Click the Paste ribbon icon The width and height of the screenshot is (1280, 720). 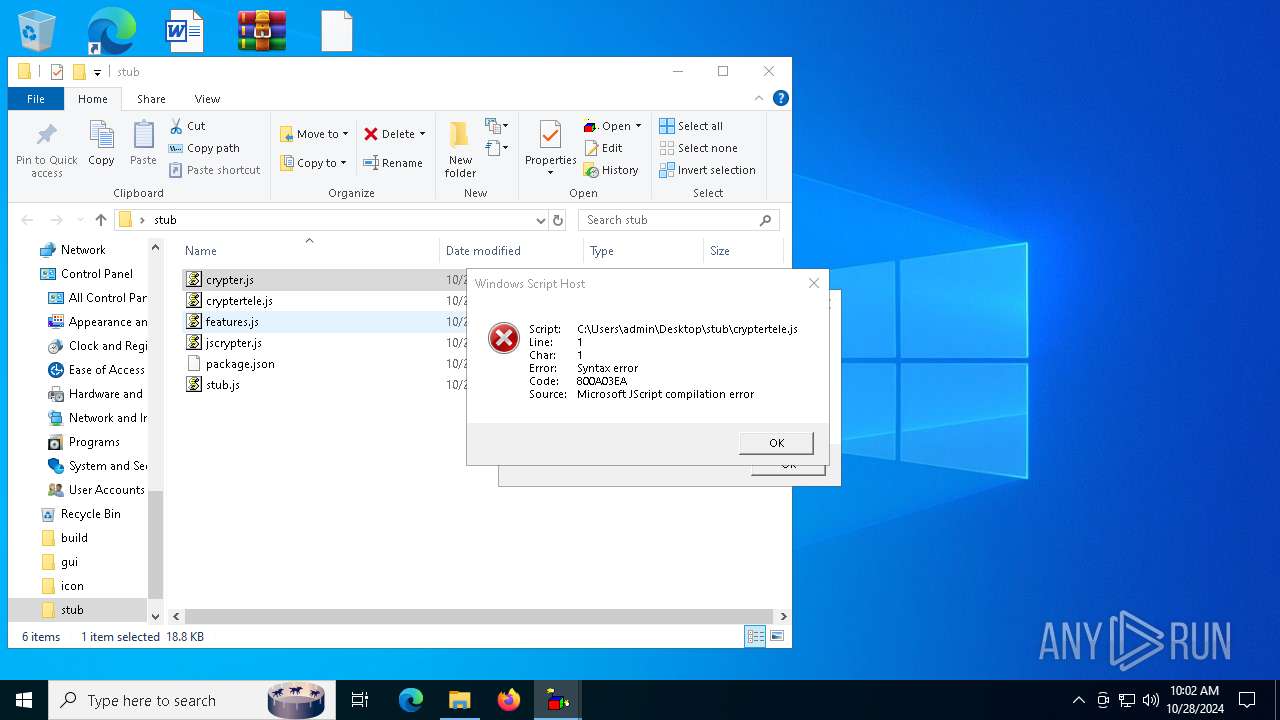143,143
